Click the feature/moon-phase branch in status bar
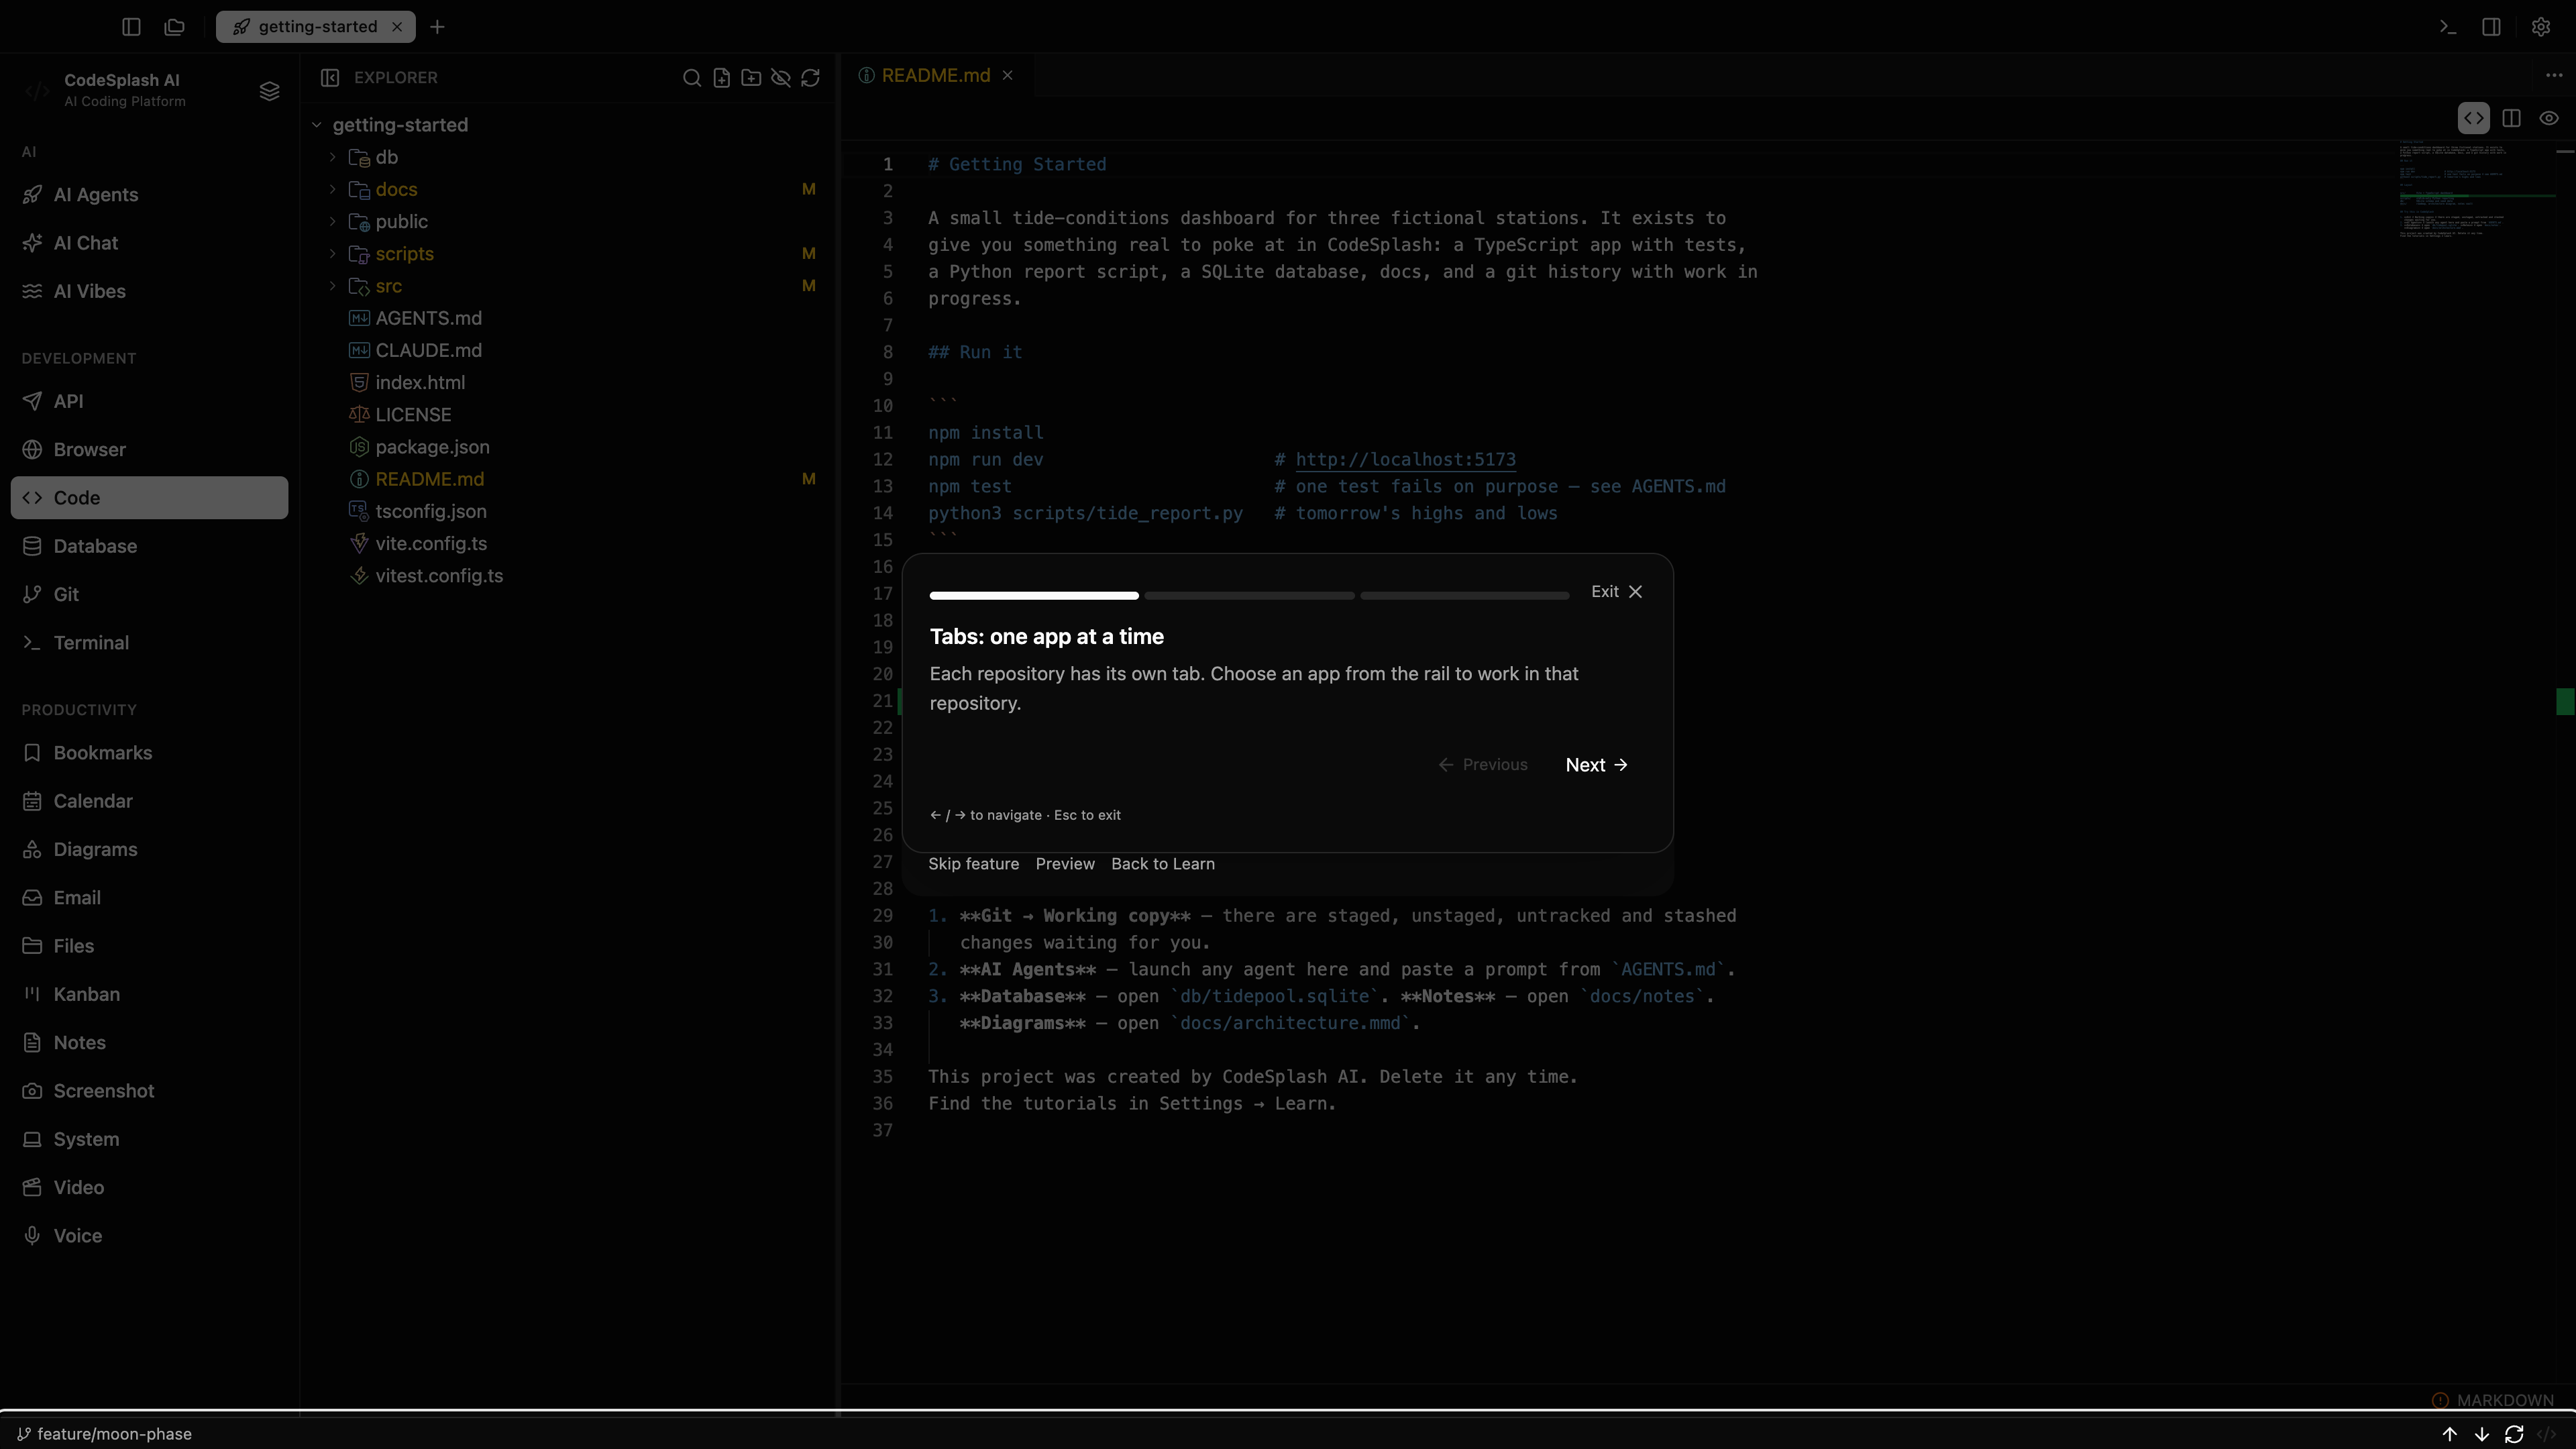2576x1449 pixels. pyautogui.click(x=104, y=1434)
